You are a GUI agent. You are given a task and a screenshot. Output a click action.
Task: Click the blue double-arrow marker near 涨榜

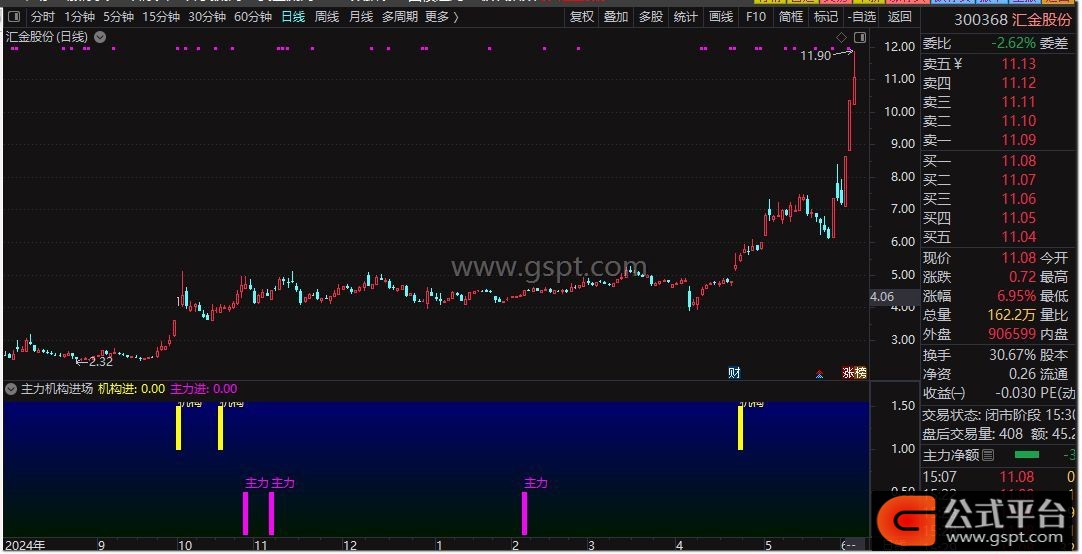point(820,374)
